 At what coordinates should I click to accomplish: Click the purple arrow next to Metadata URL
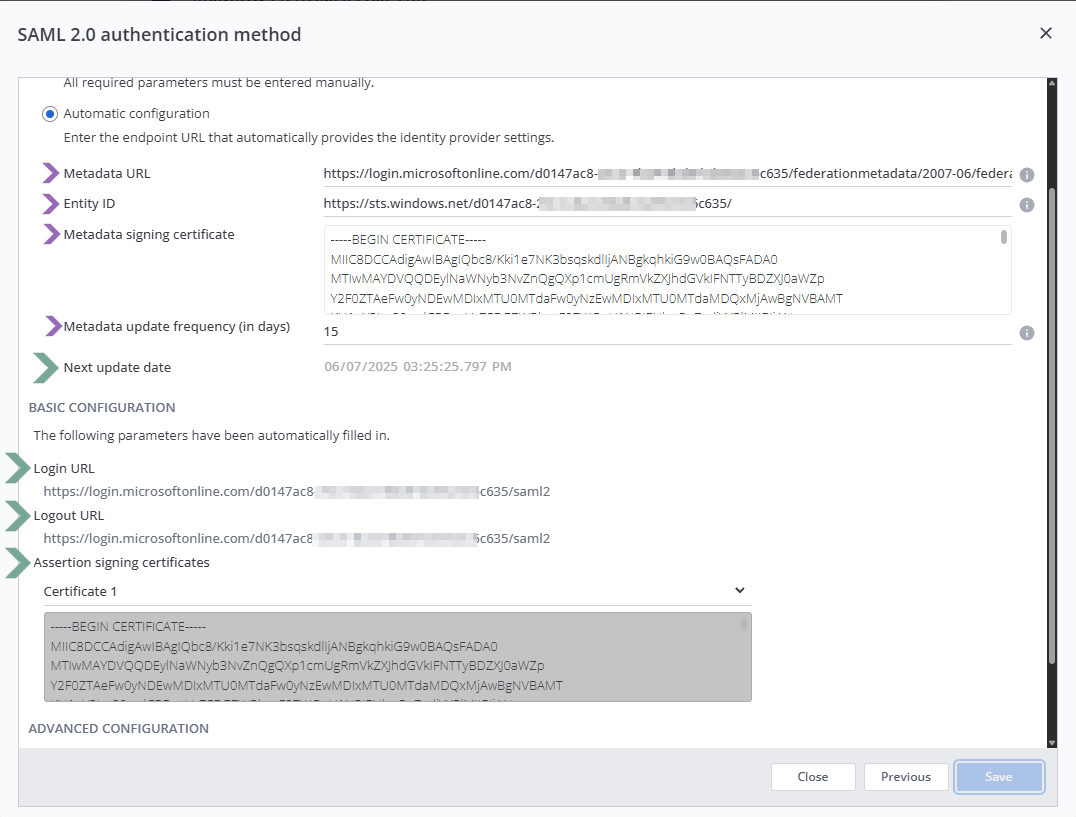tap(51, 173)
